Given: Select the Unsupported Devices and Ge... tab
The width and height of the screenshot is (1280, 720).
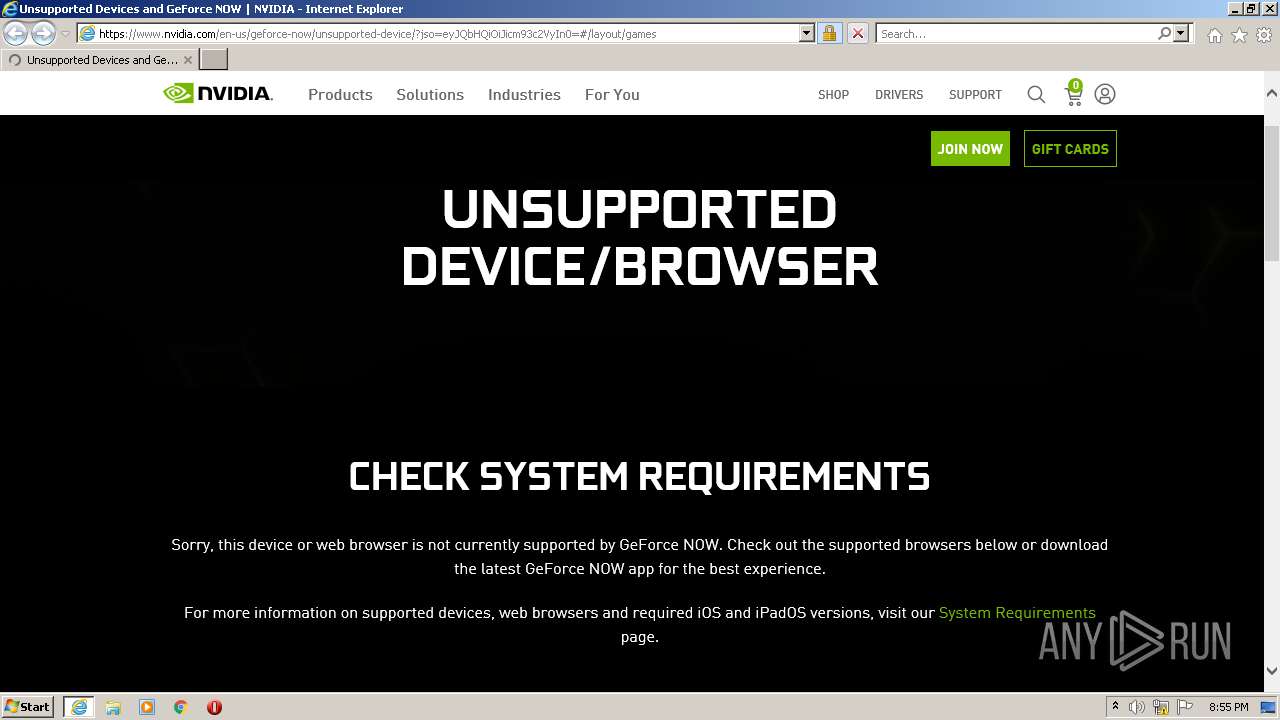Looking at the screenshot, I should [100, 60].
